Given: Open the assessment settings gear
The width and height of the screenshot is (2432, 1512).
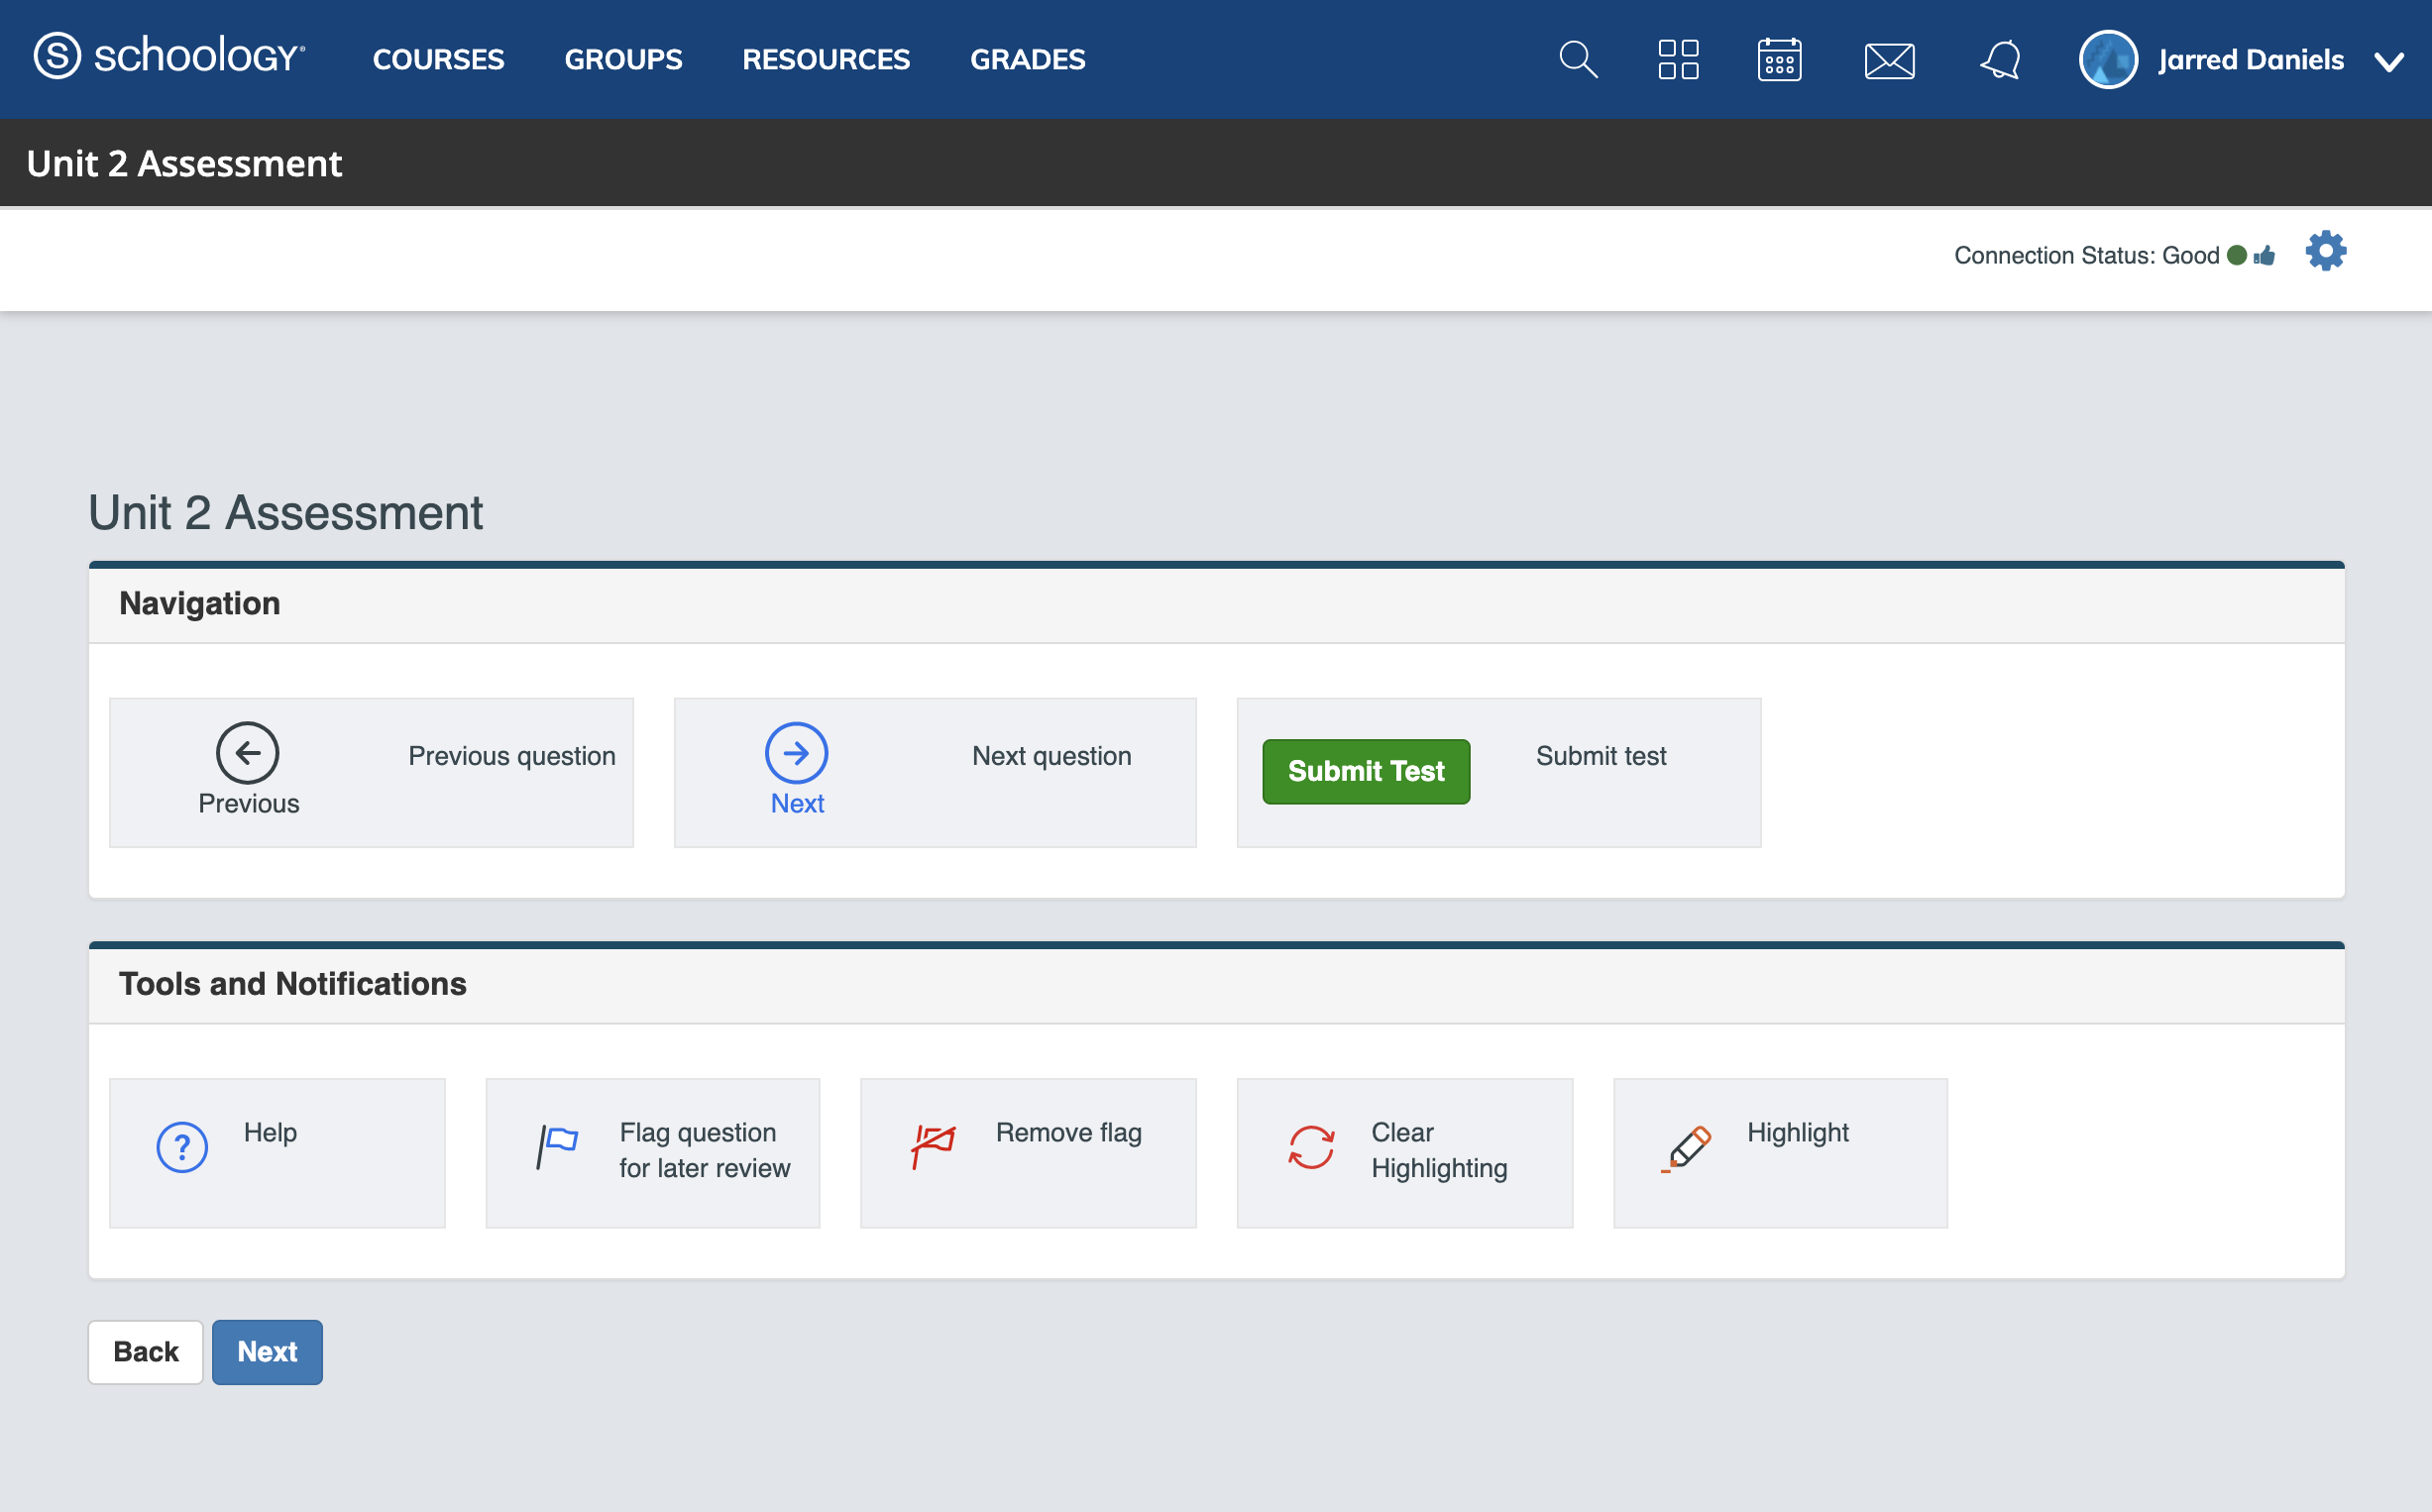Looking at the screenshot, I should (x=2325, y=251).
